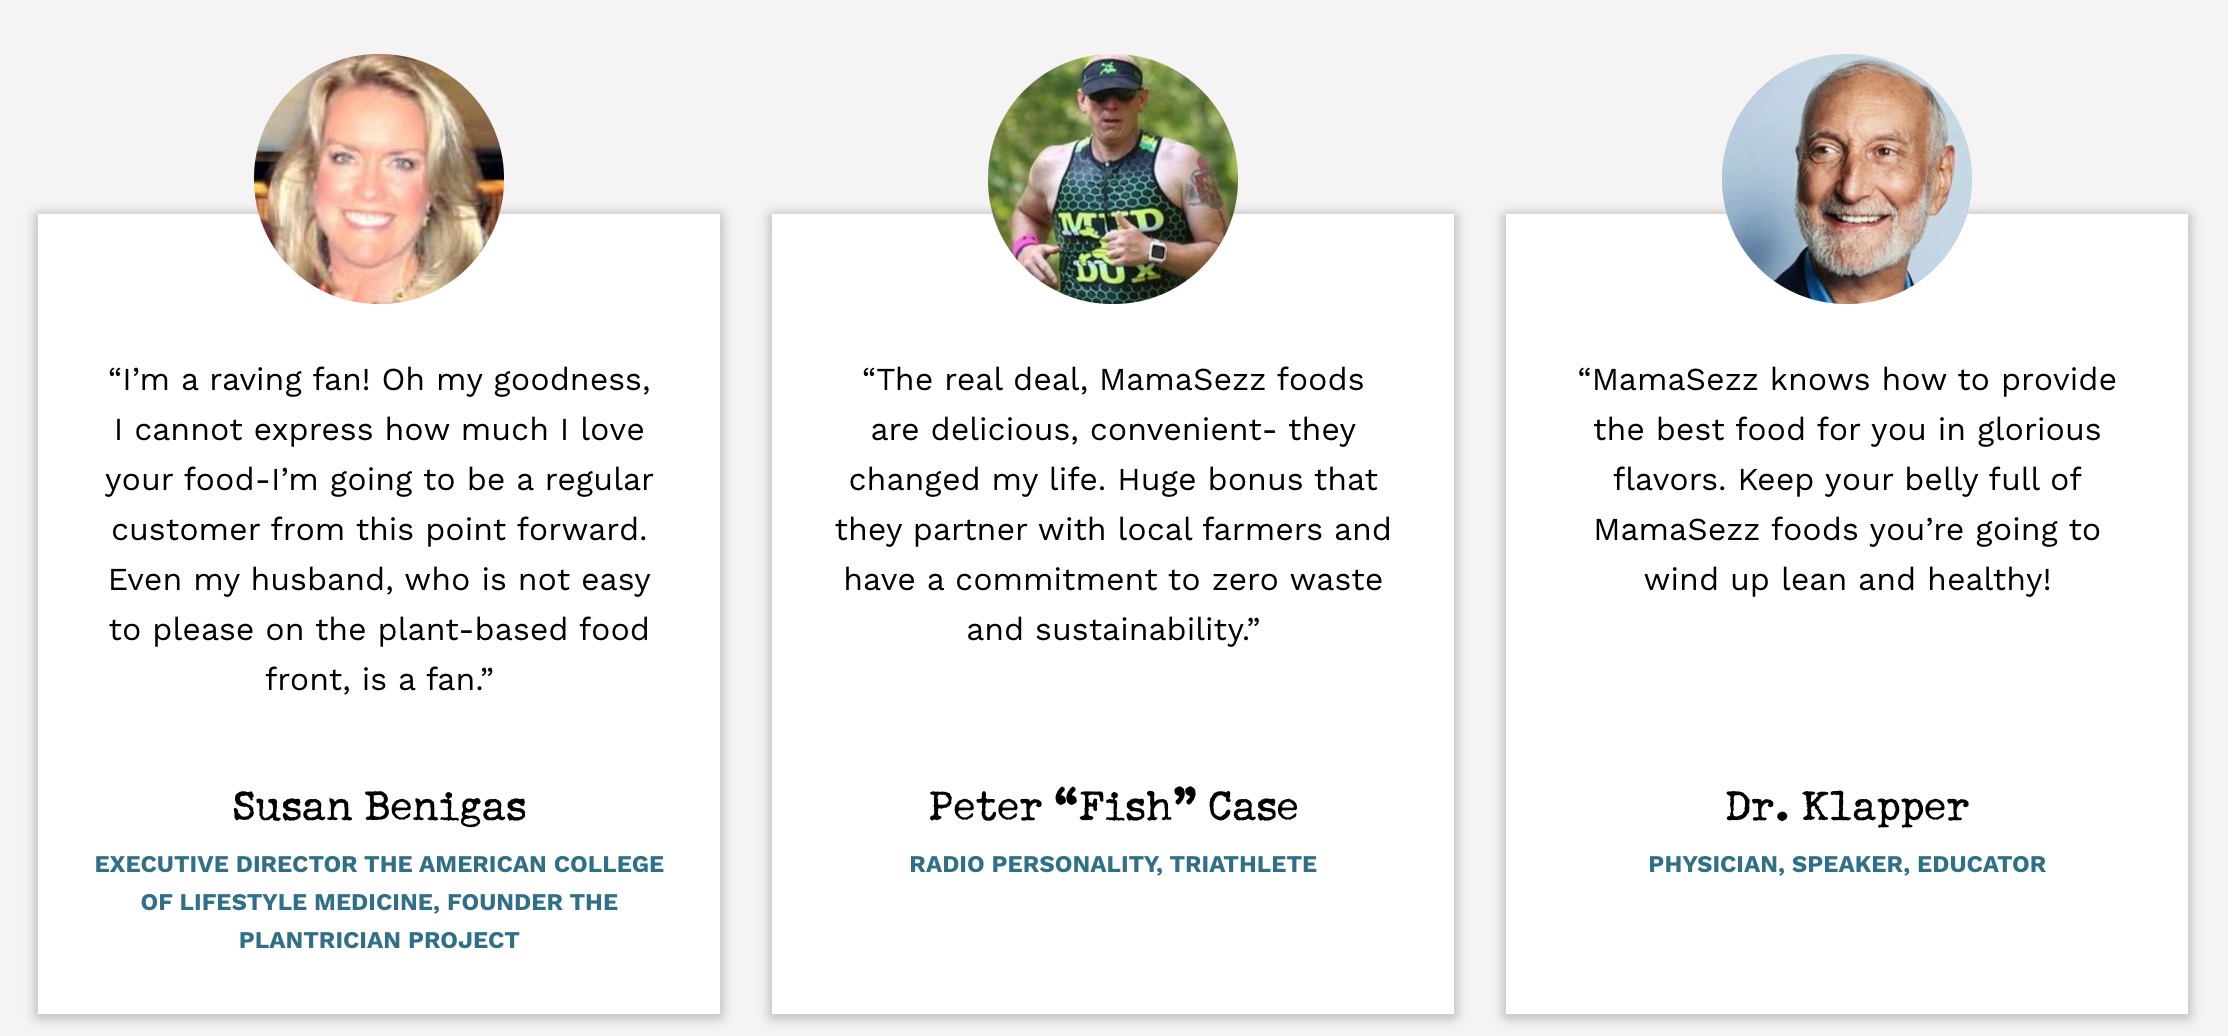Viewport: 2228px width, 1036px height.
Task: Click the Radio Personality, Triathlete subtitle
Action: pos(1113,864)
